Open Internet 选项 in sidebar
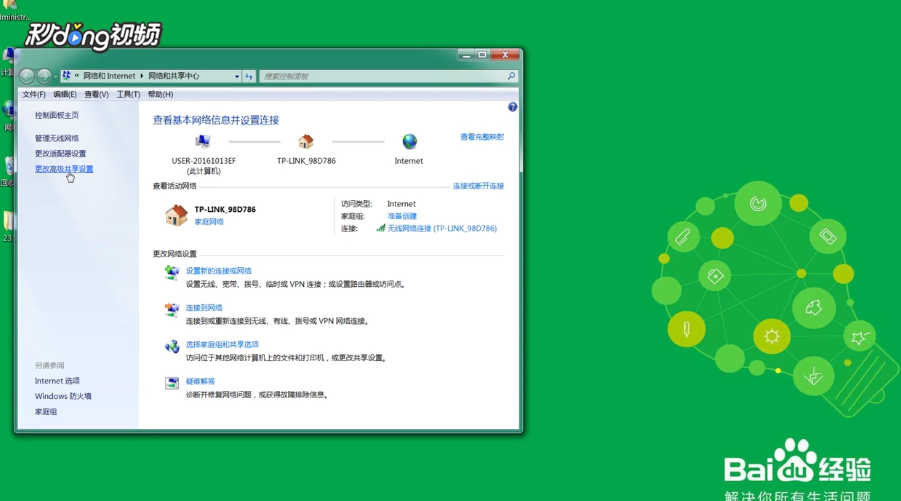The height and width of the screenshot is (501, 901). click(x=57, y=381)
